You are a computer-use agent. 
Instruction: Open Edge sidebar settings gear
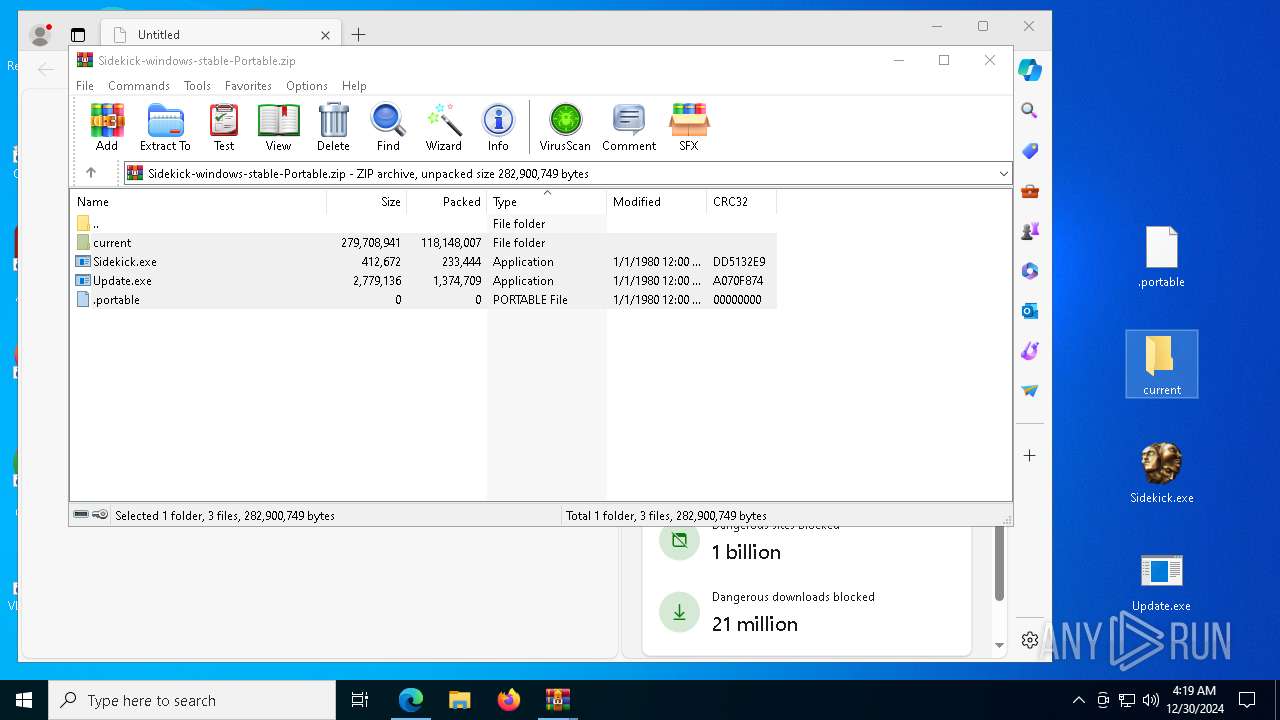(x=1029, y=640)
